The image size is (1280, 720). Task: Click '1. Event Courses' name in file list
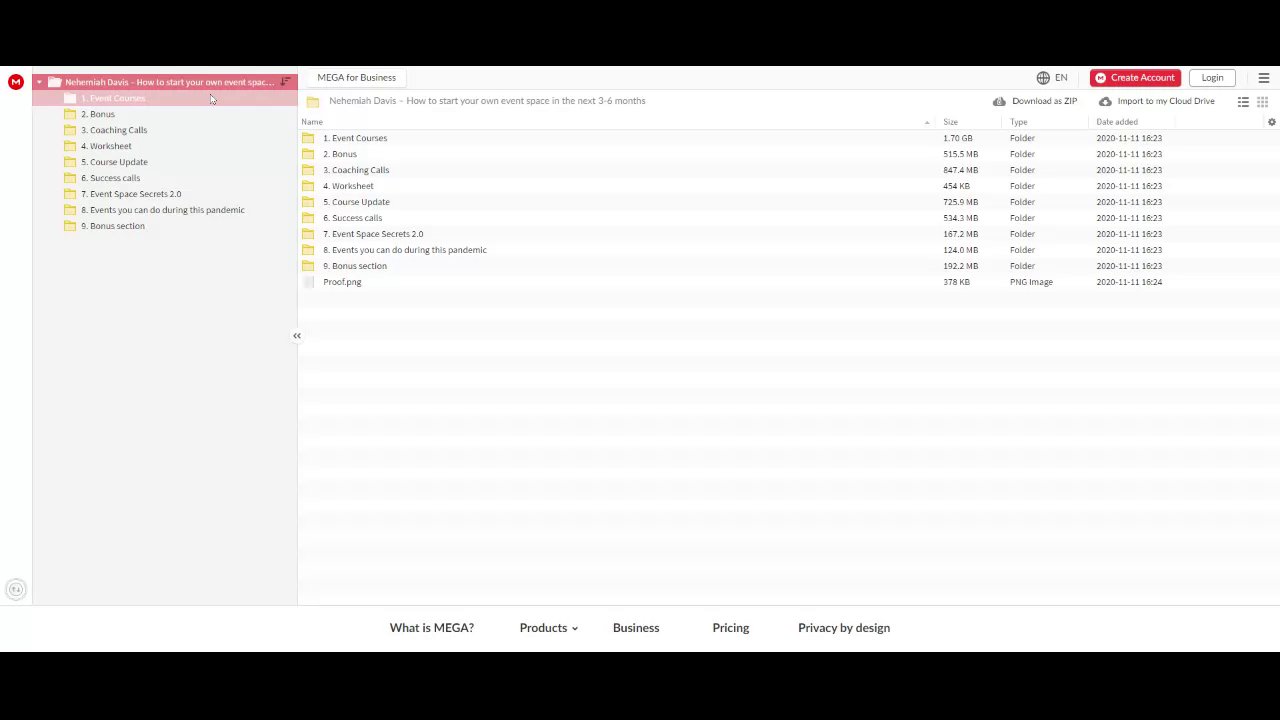point(355,138)
